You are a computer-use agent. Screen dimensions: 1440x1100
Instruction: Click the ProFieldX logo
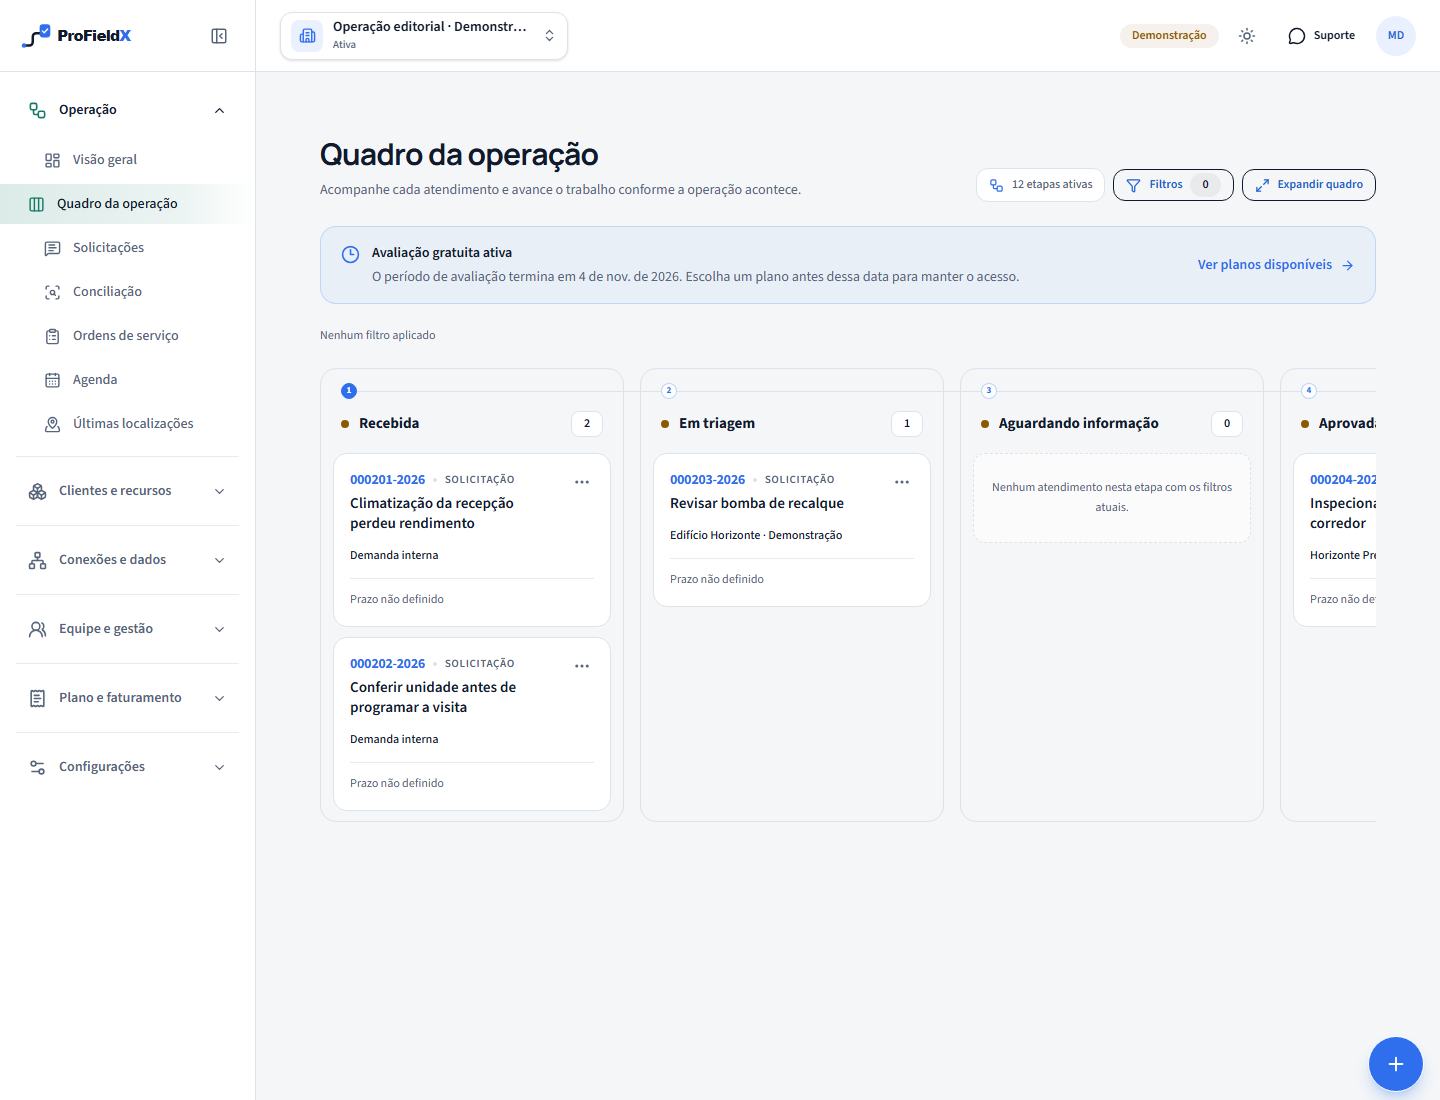coord(77,36)
